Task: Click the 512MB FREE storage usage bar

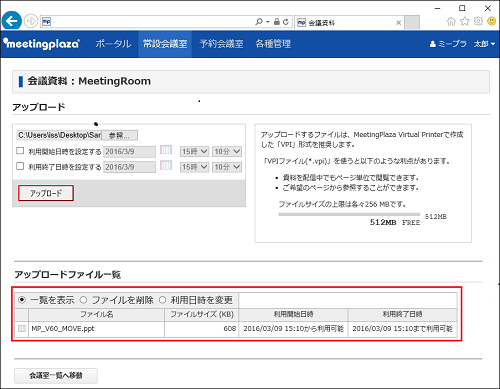Action: click(349, 215)
